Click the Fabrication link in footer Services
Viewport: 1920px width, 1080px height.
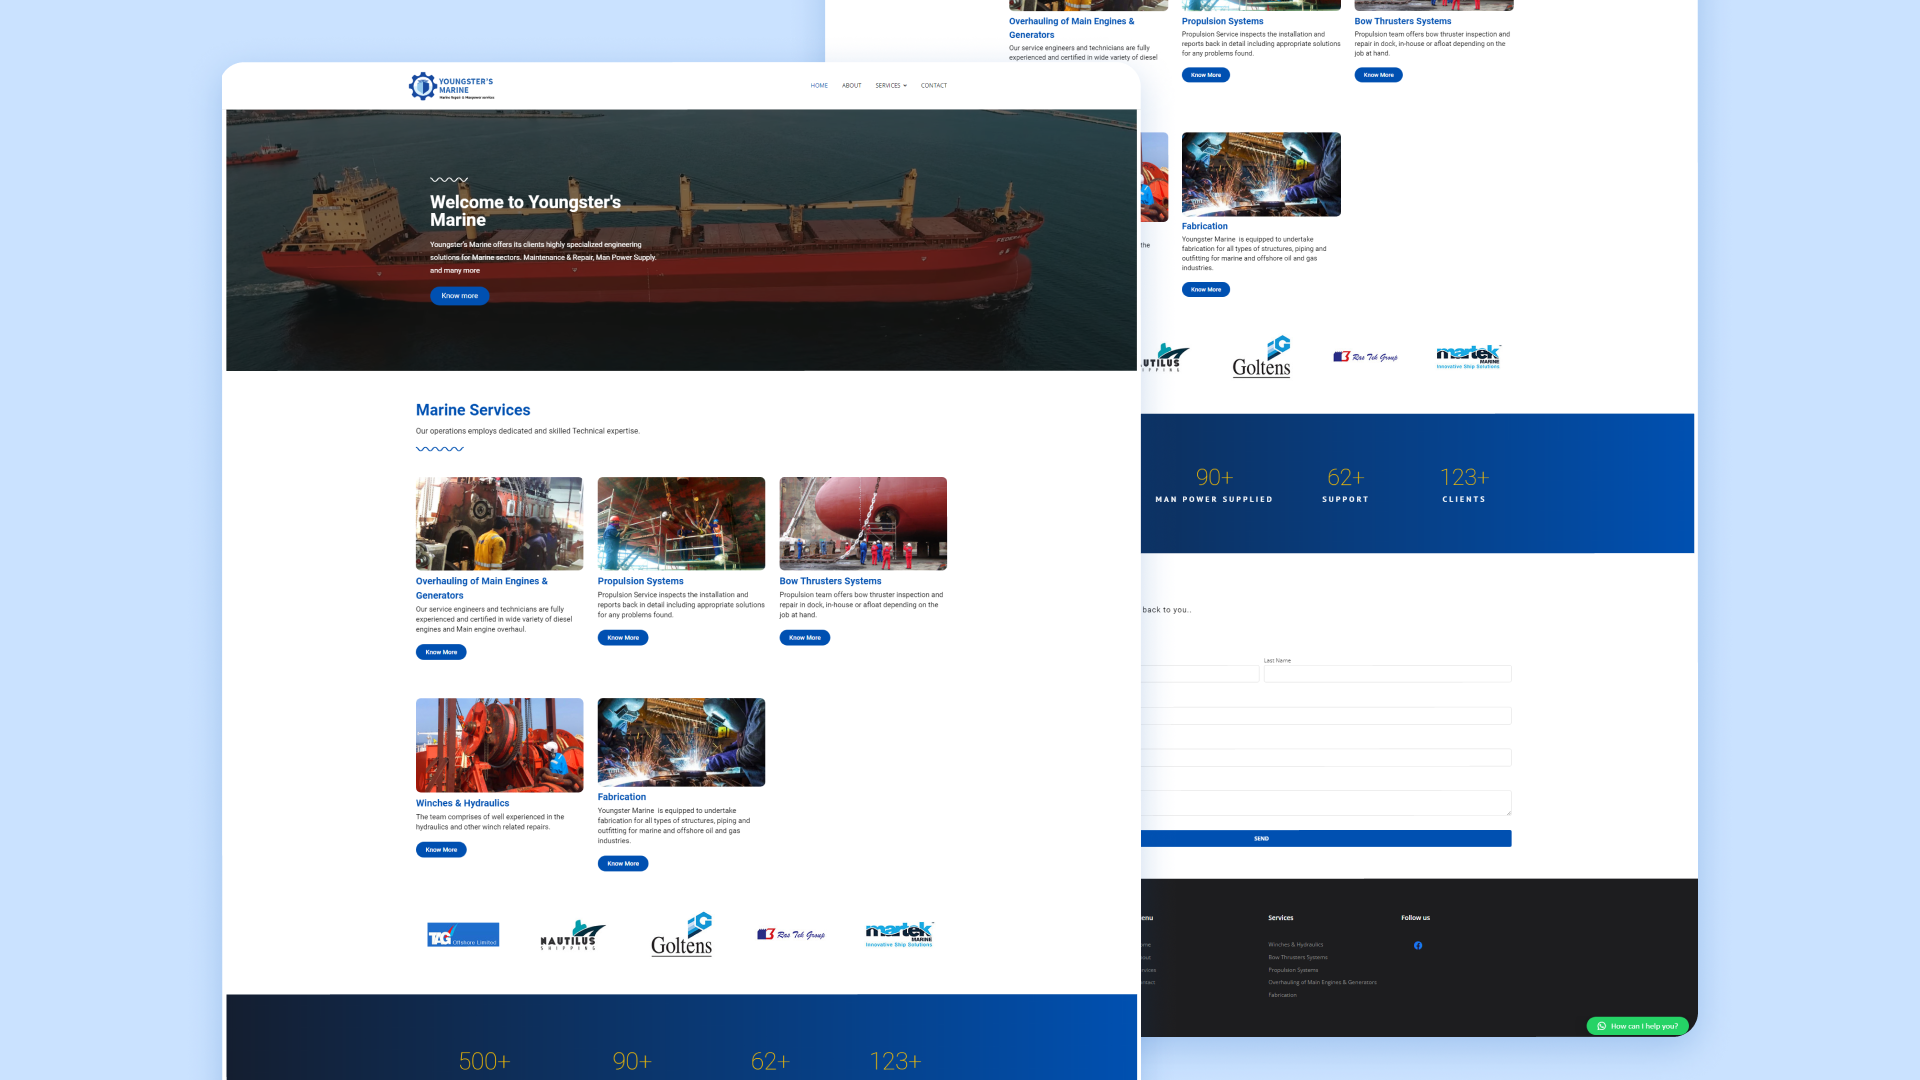1282,995
